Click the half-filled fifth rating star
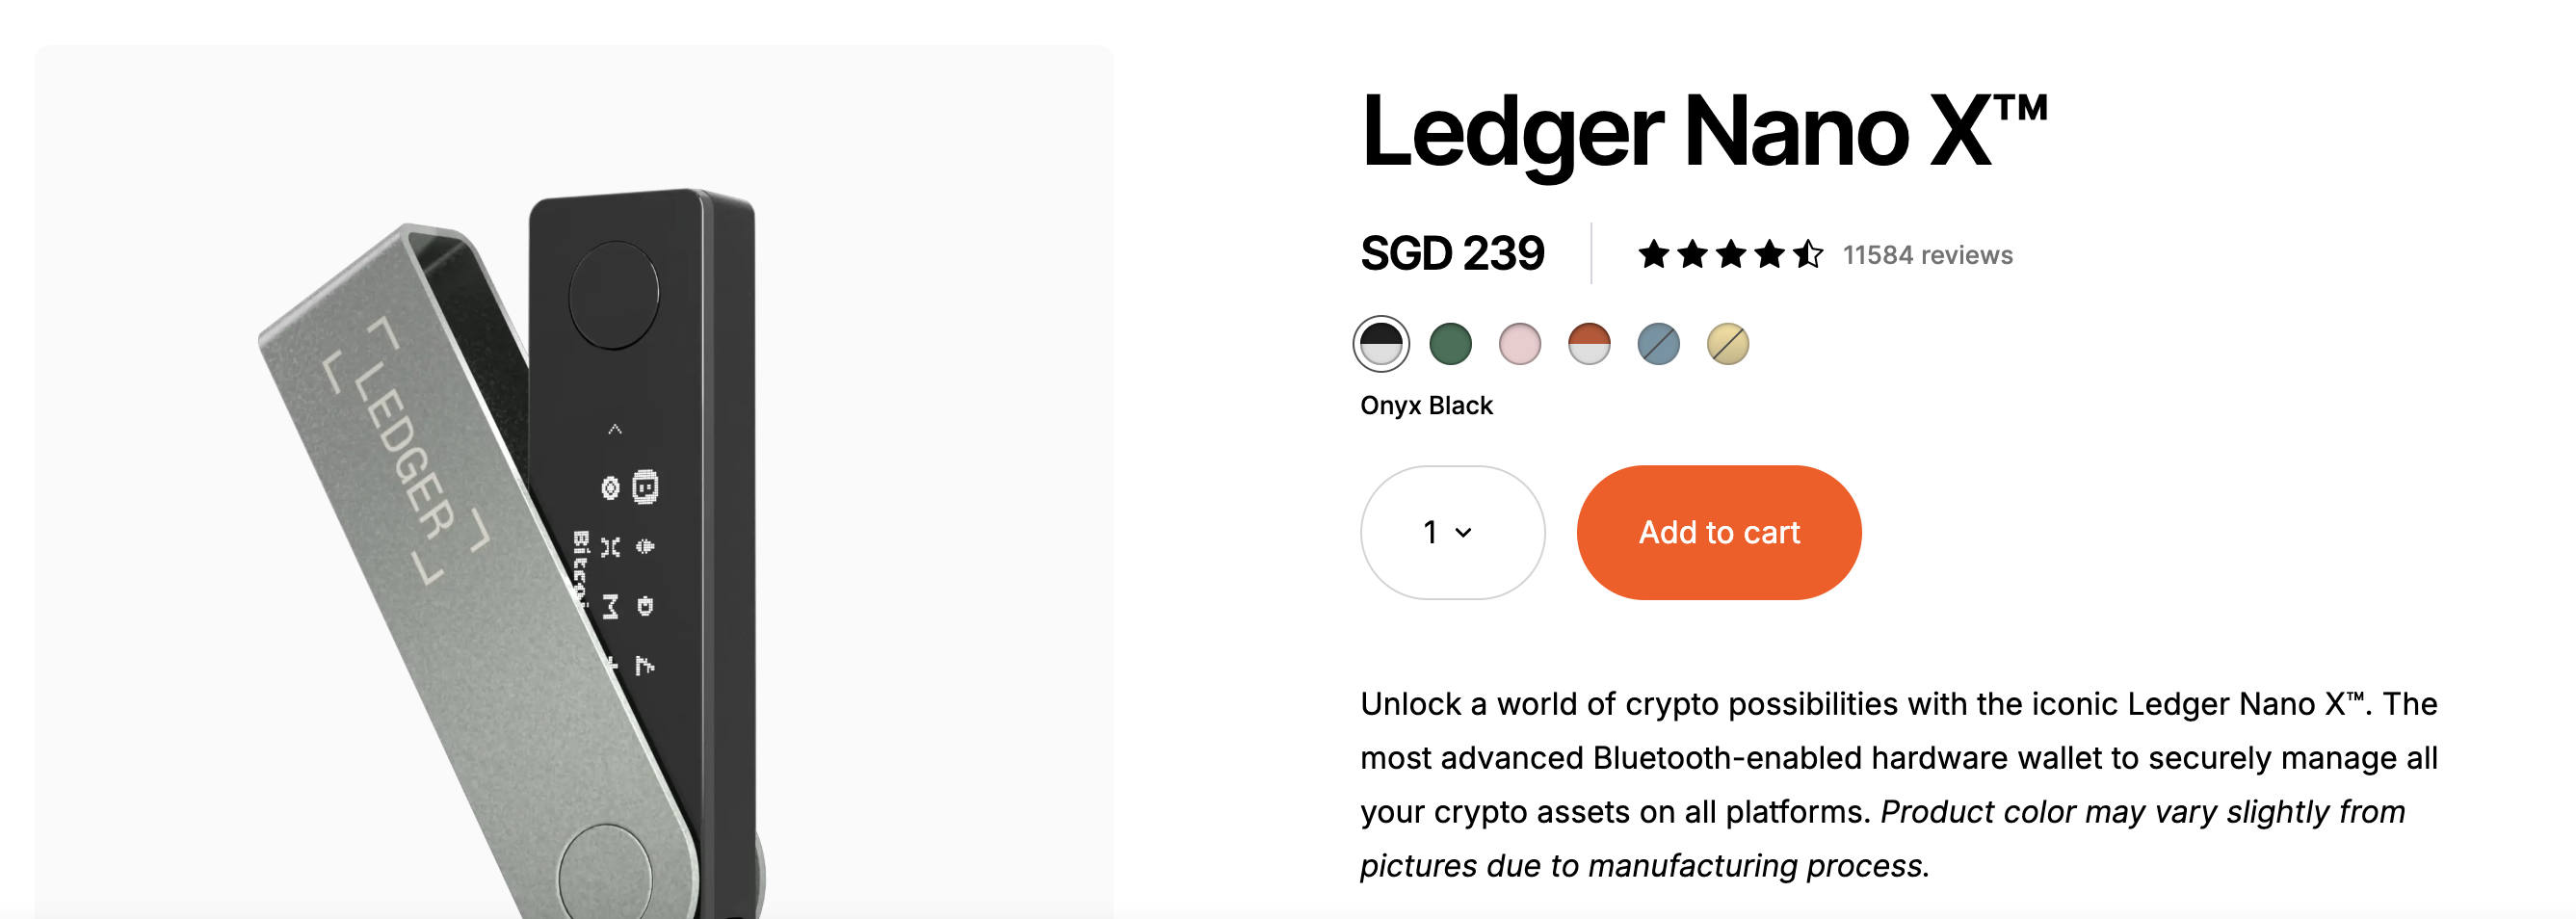The image size is (2576, 919). coord(1808,254)
